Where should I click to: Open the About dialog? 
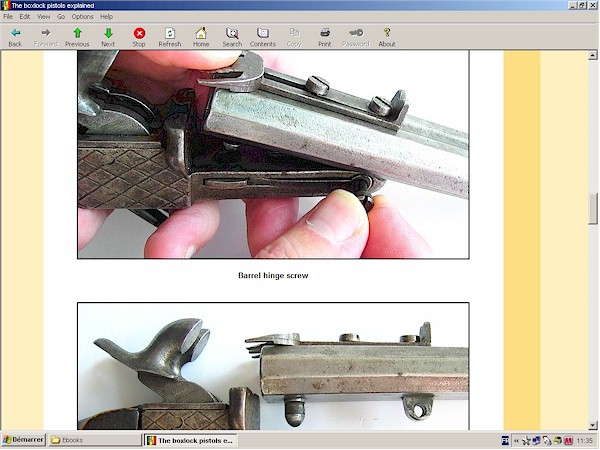[x=387, y=37]
